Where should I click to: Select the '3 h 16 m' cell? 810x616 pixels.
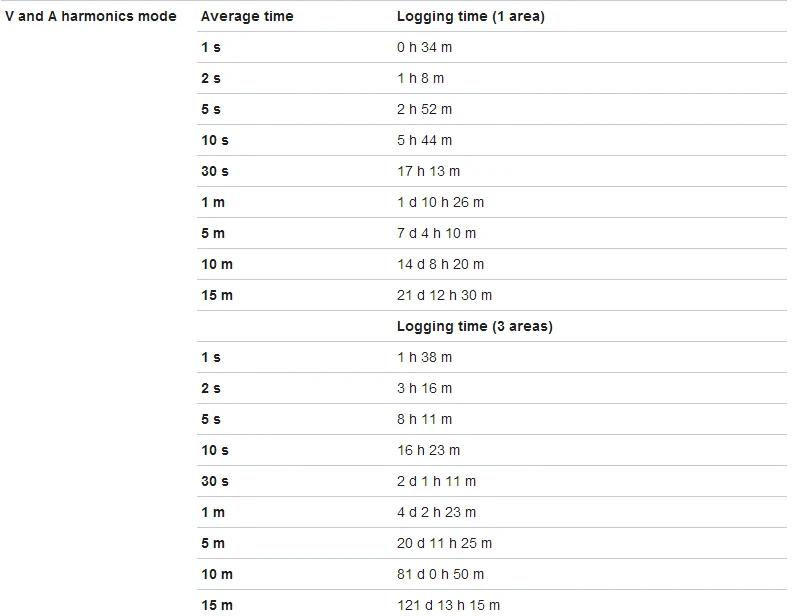click(x=424, y=389)
